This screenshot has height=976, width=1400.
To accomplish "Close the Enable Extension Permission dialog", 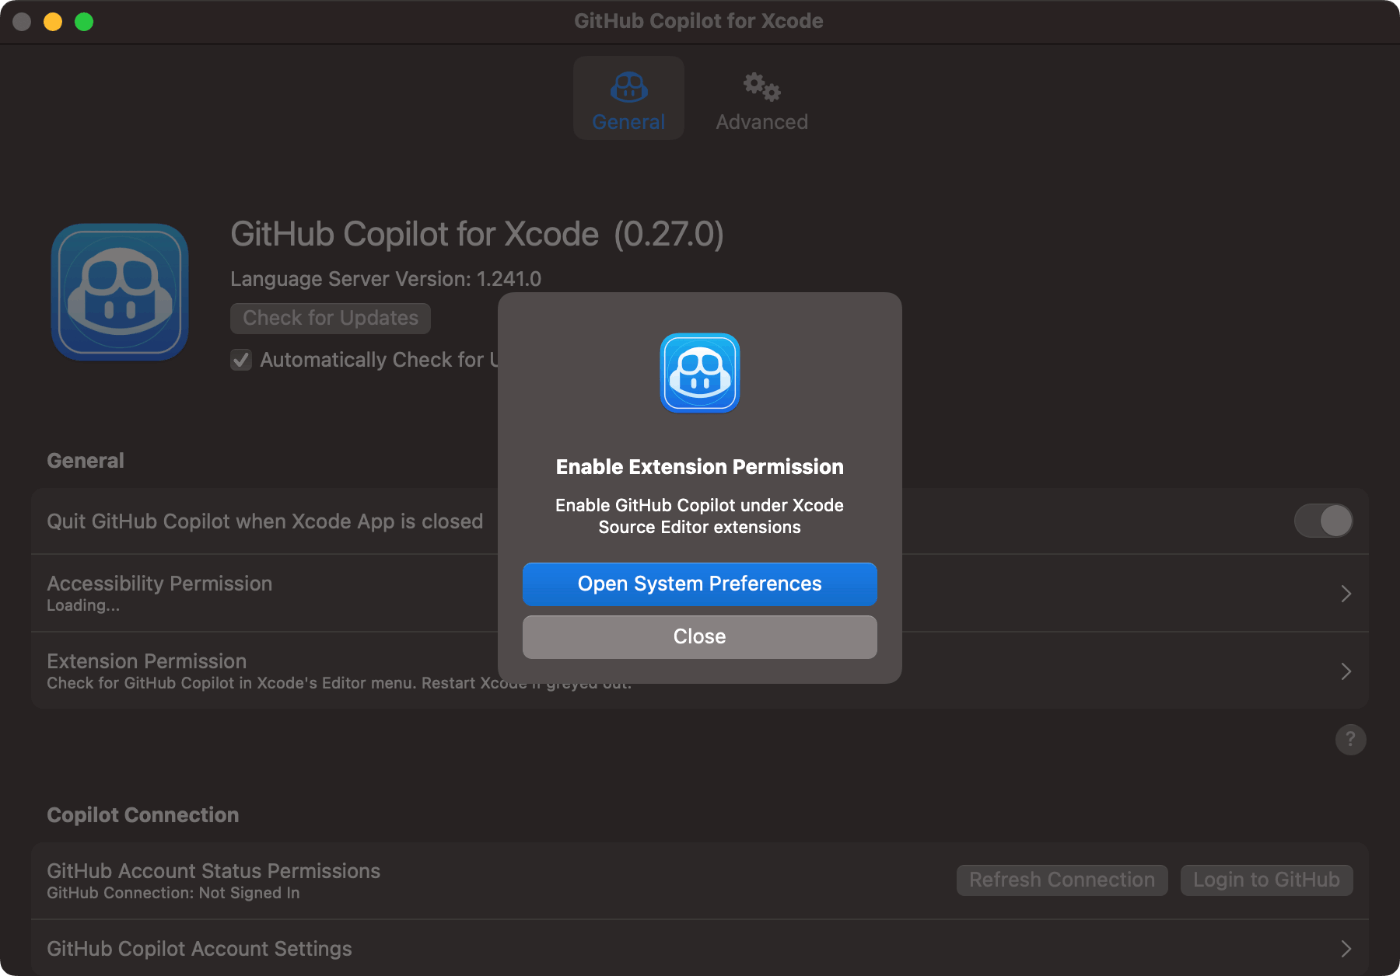I will pos(700,637).
